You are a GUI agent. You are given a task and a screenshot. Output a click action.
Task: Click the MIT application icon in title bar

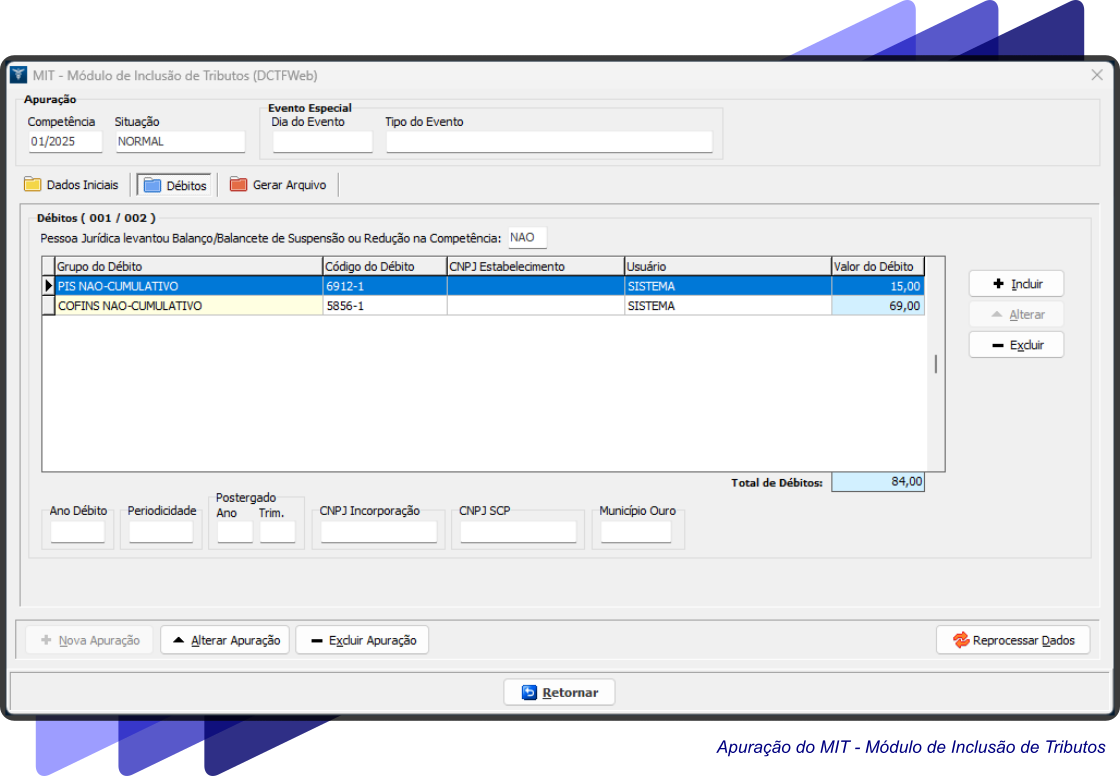pos(18,75)
